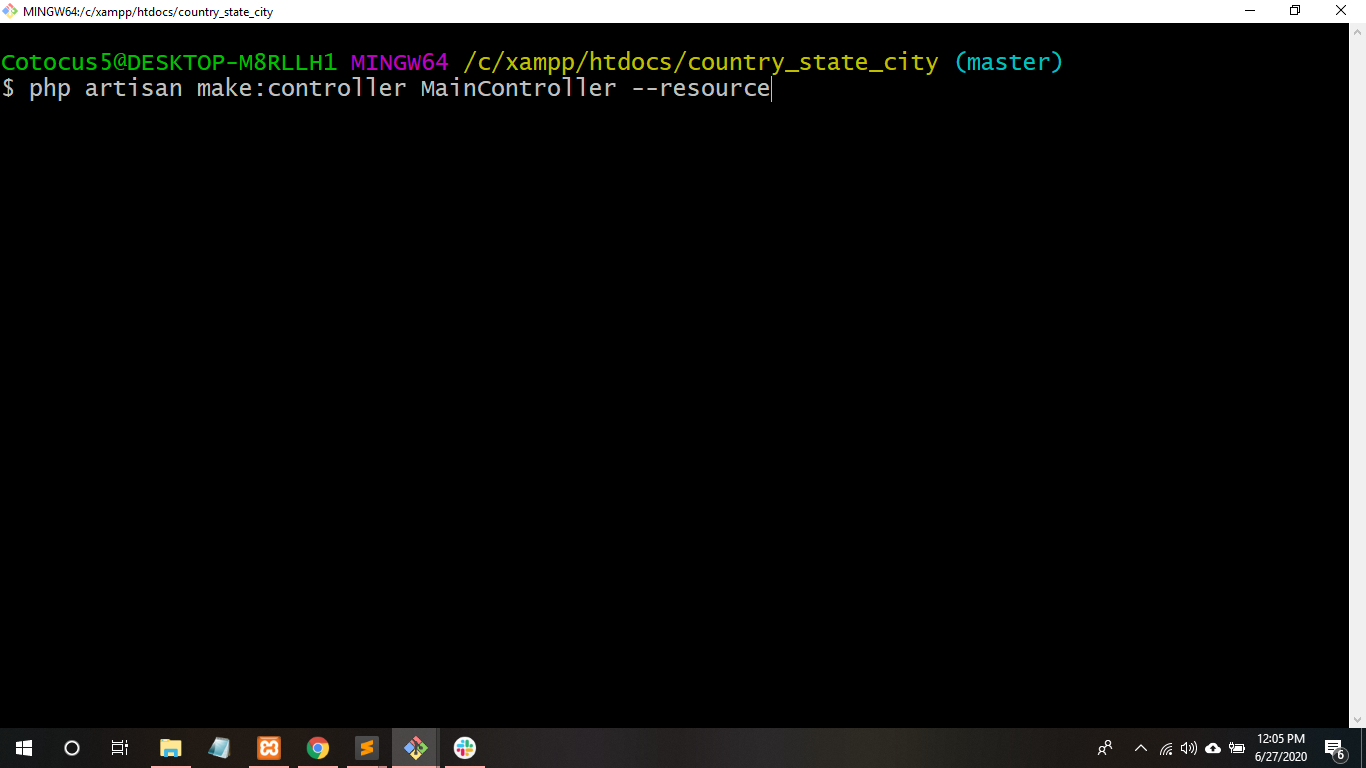This screenshot has height=768, width=1366.
Task: Click MainController in the command line
Action: click(519, 88)
